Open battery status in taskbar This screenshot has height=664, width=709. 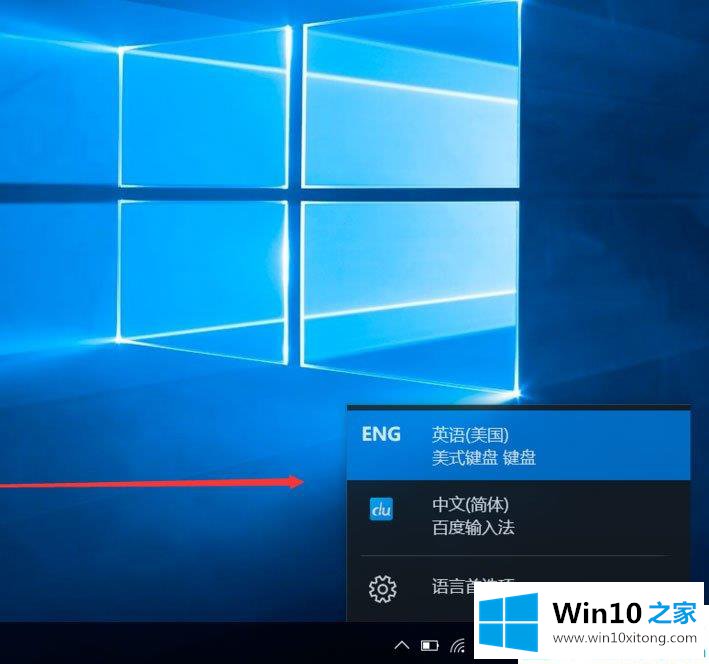pyautogui.click(x=430, y=645)
